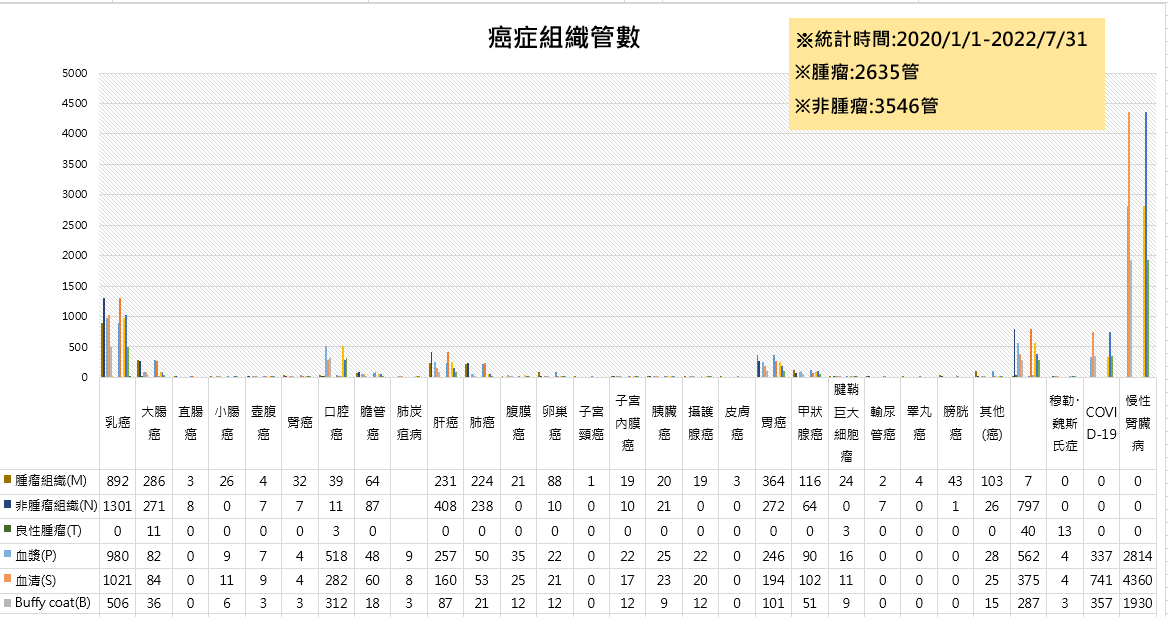Select the 肺癌 category label
The height and width of the screenshot is (617, 1168).
point(482,423)
